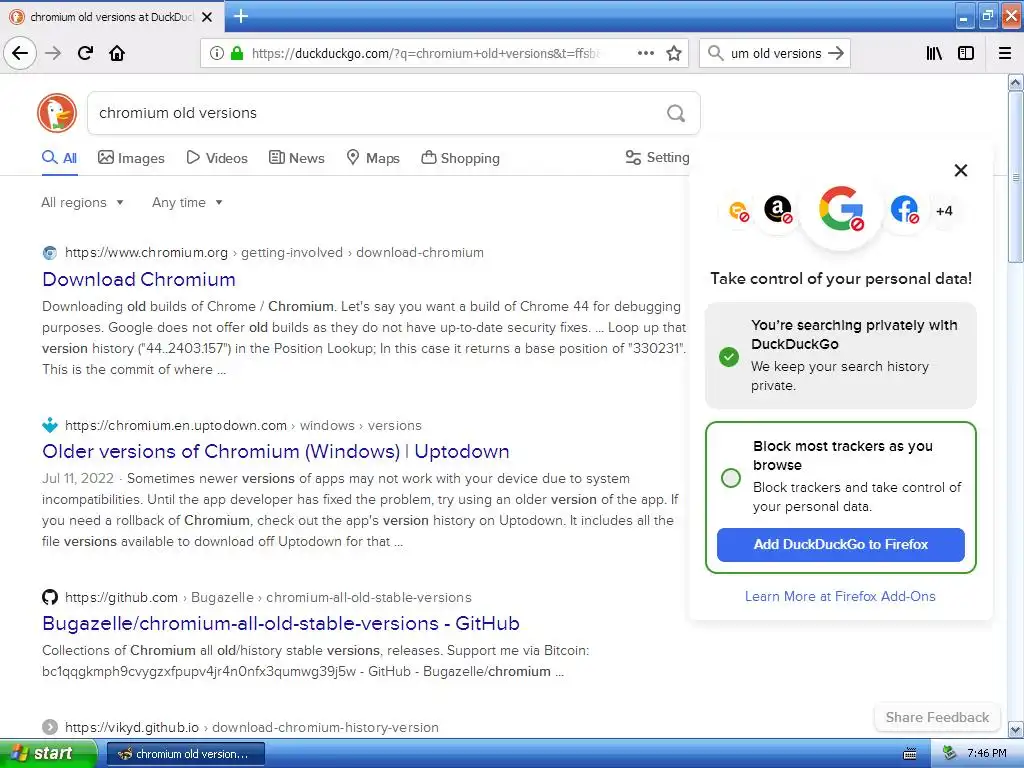
Task: Go back with the browser back arrow
Action: click(20, 53)
